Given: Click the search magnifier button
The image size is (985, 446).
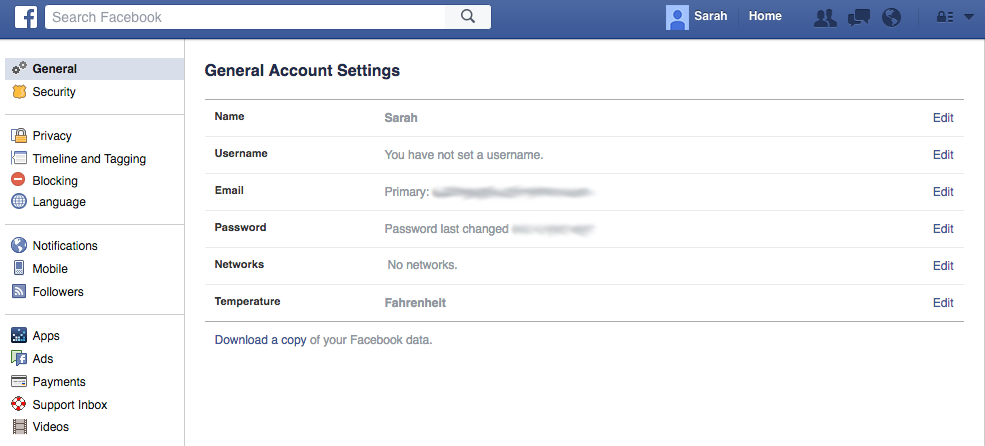Looking at the screenshot, I should pyautogui.click(x=468, y=16).
